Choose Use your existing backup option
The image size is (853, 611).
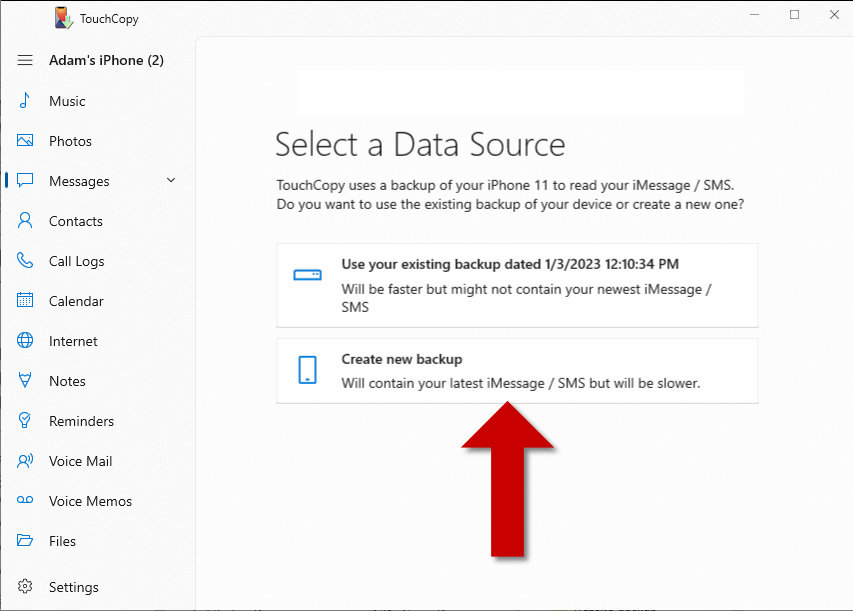(x=517, y=286)
